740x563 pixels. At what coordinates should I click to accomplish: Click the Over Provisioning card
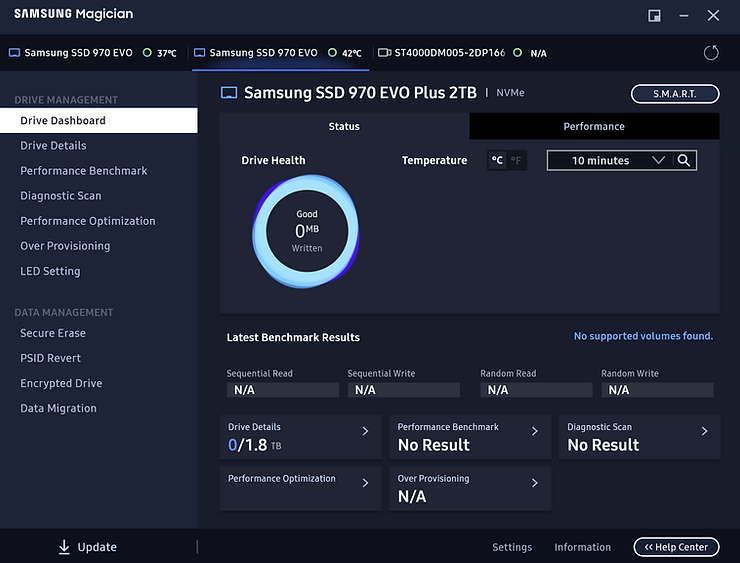(469, 488)
